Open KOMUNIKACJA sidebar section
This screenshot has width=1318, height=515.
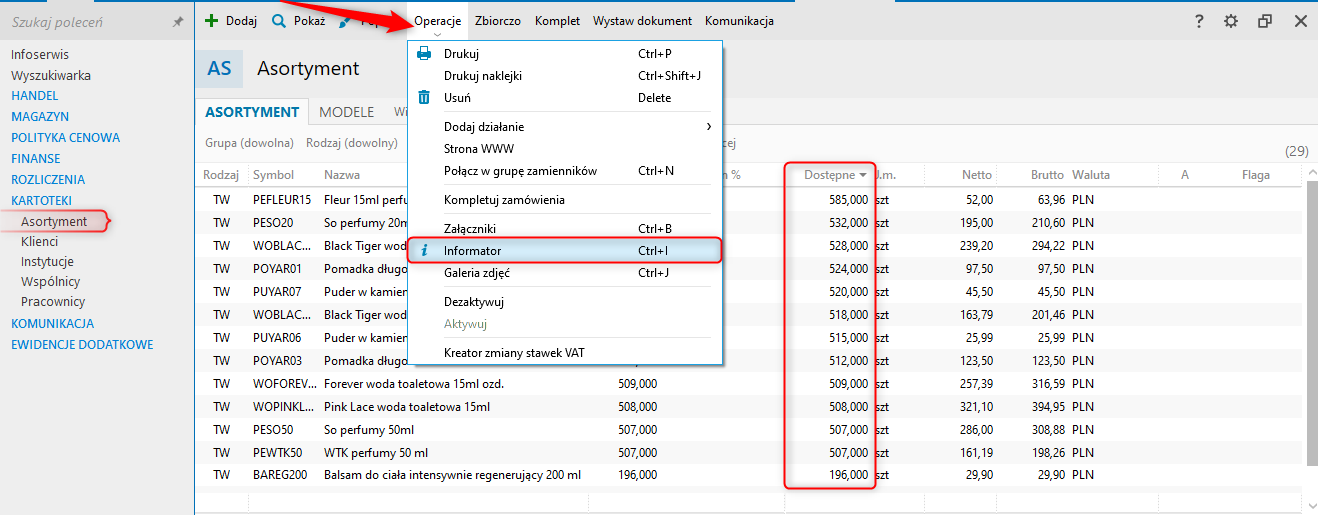click(x=52, y=323)
